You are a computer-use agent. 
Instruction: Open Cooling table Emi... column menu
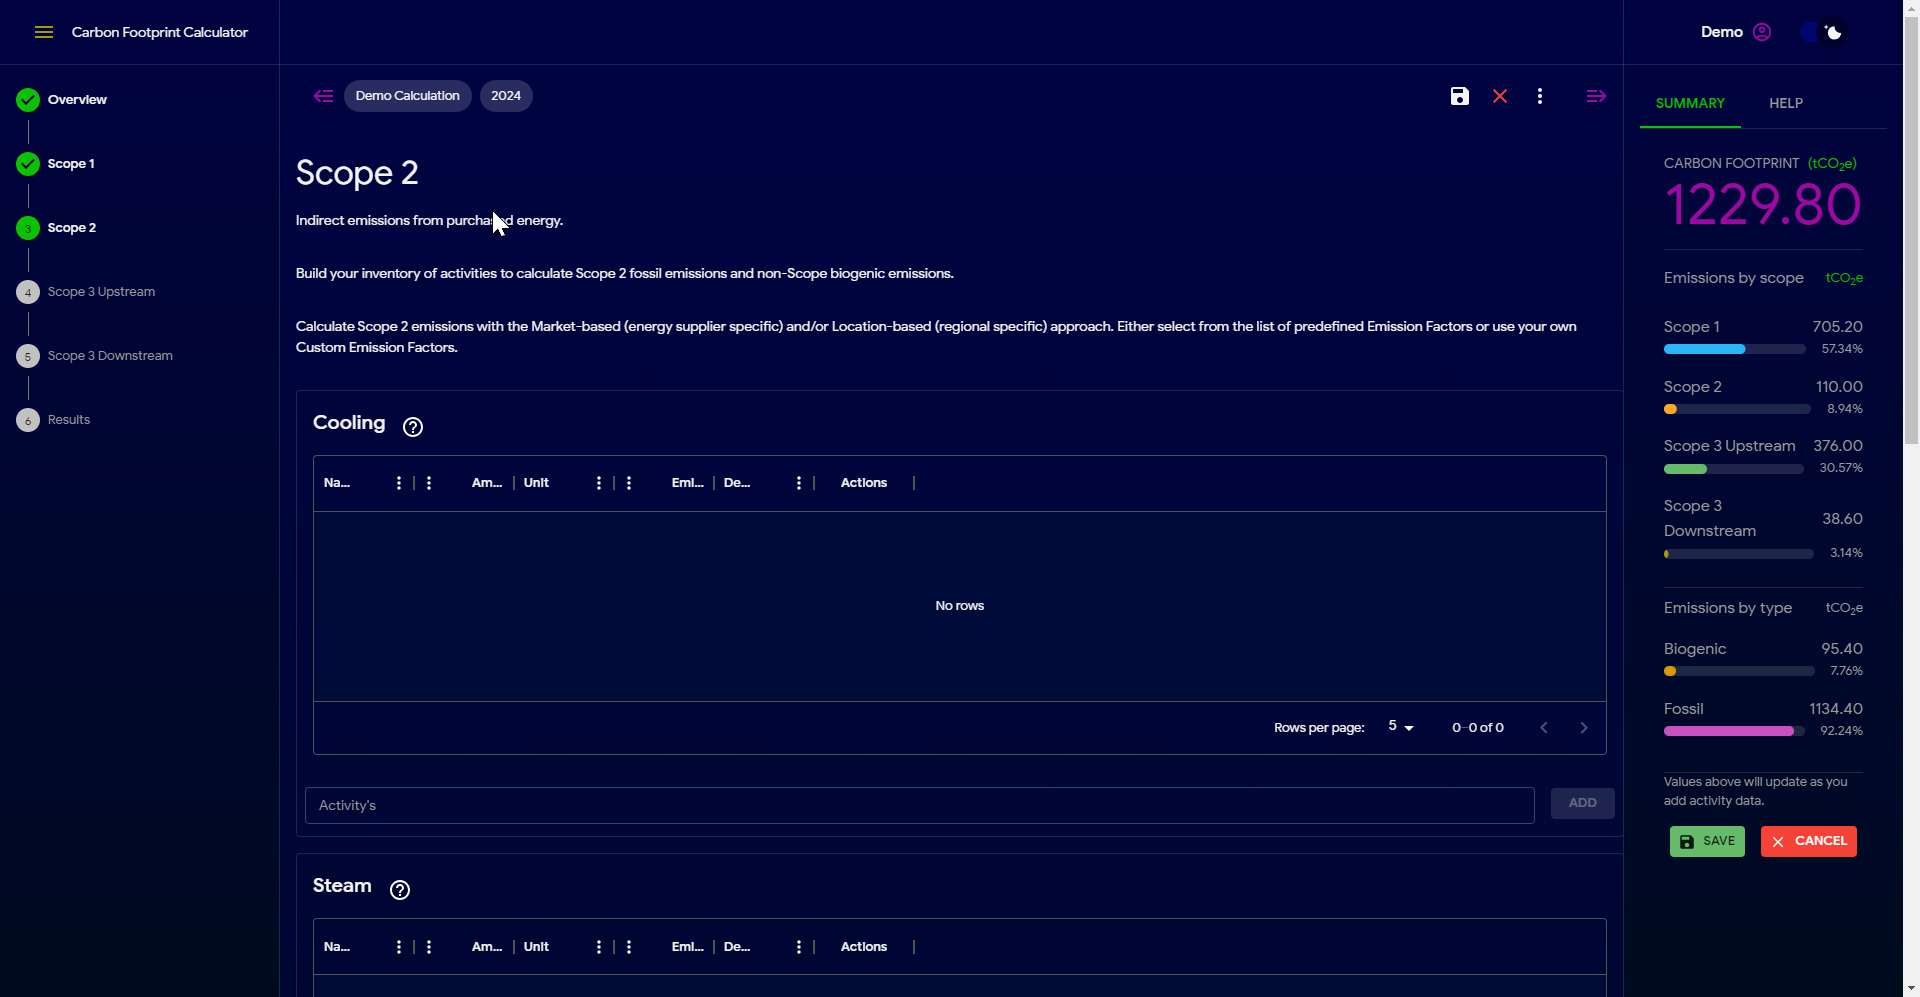[629, 483]
